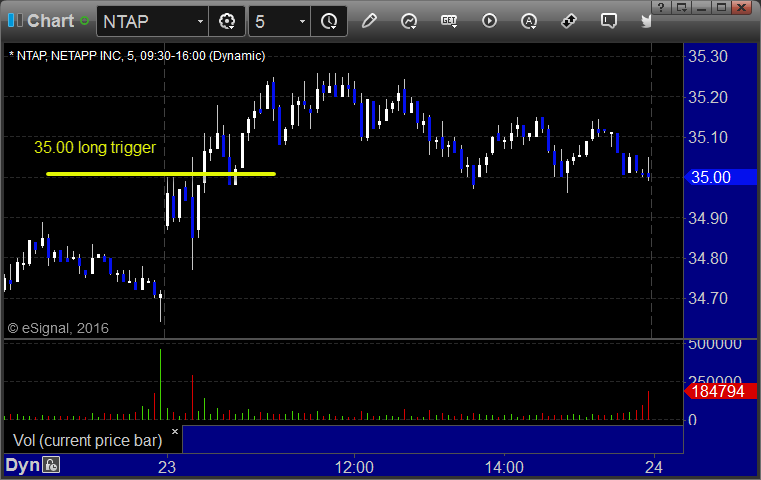The height and width of the screenshot is (480, 761).
Task: Click the 23 date axis label
Action: (167, 467)
